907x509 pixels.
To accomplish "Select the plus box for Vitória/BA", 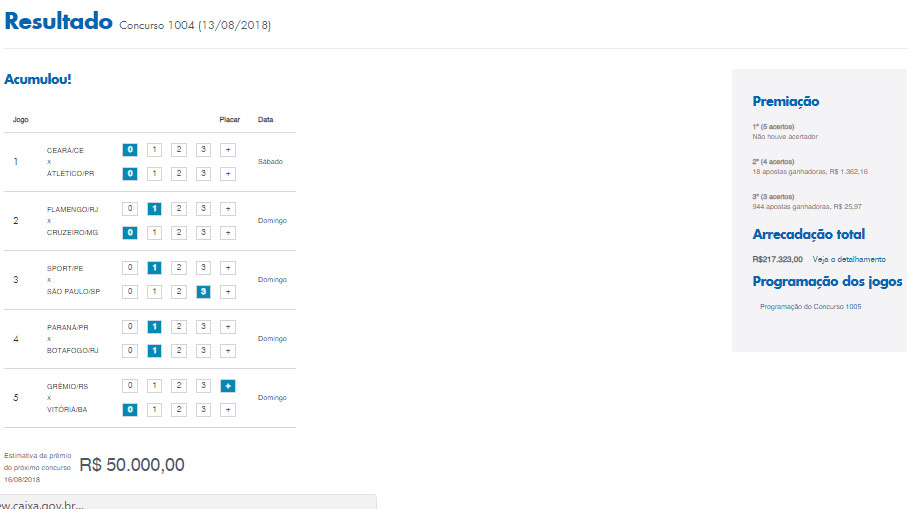I will click(x=228, y=410).
